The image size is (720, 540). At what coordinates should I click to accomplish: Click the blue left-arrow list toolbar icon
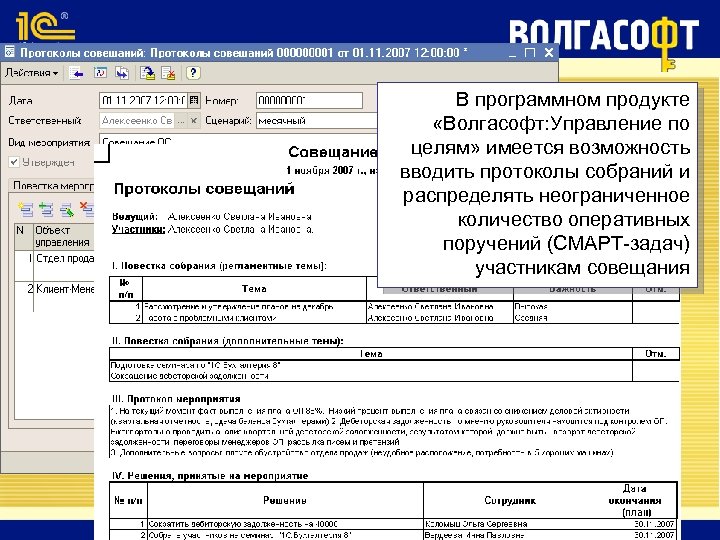click(77, 73)
